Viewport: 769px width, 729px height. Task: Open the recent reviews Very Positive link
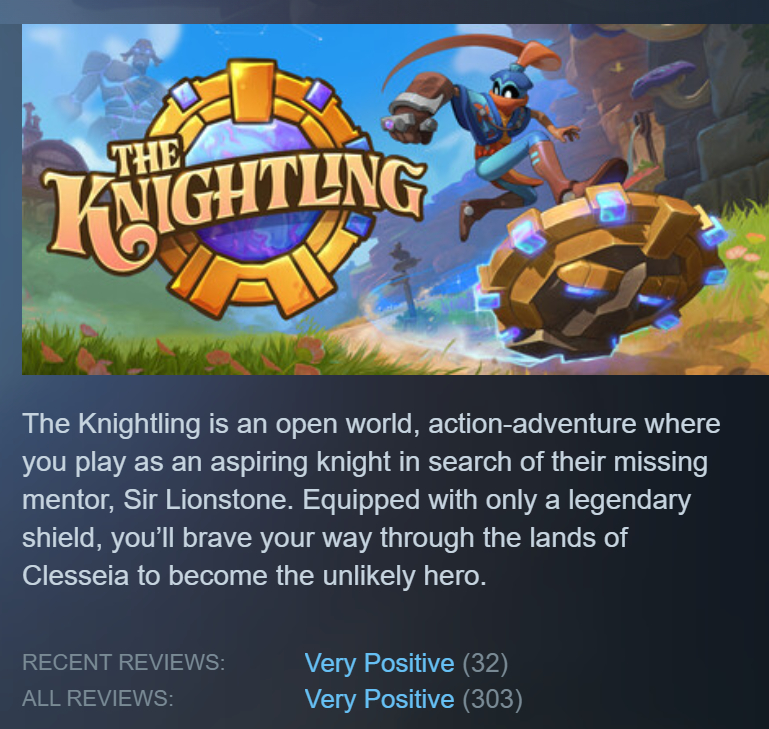pos(379,663)
